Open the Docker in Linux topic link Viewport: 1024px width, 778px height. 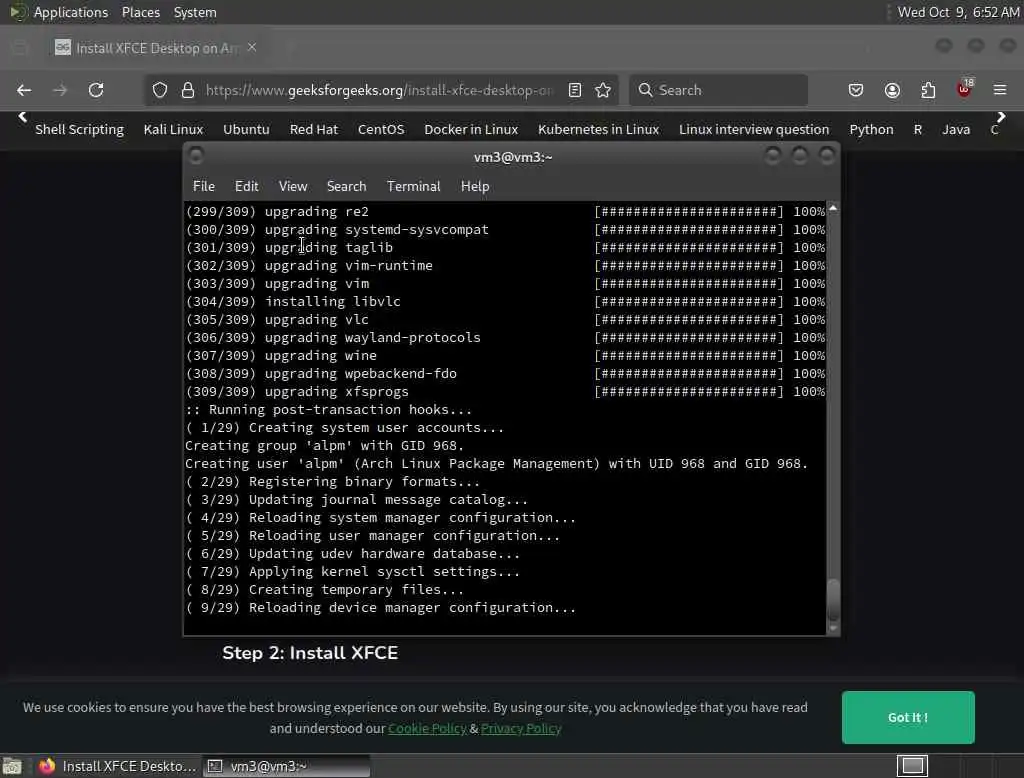click(471, 129)
